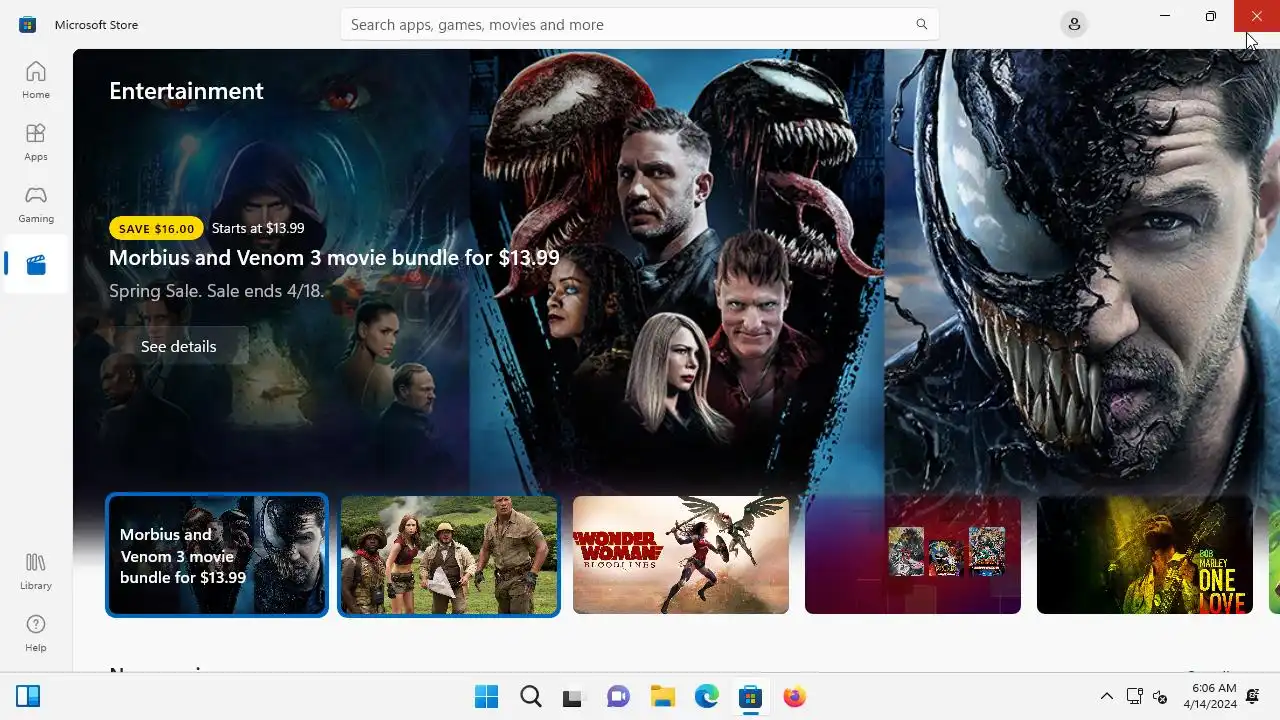Click the 'Starts at $13.99' text
This screenshot has width=1280, height=720.
258,228
